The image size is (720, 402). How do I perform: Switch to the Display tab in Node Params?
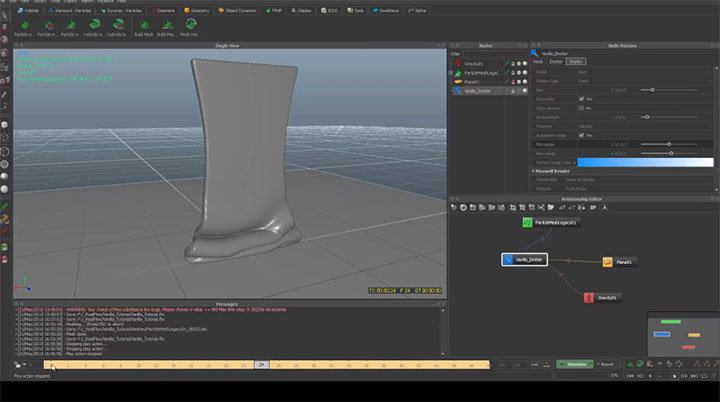click(576, 62)
